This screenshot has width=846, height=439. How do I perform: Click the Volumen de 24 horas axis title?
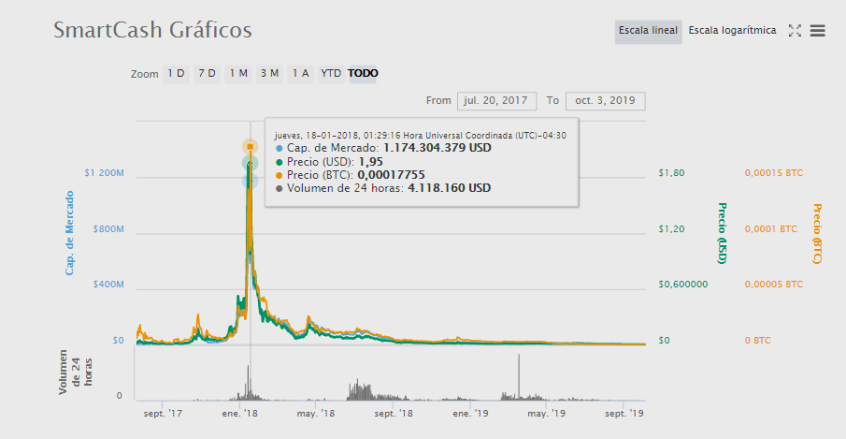(76, 372)
